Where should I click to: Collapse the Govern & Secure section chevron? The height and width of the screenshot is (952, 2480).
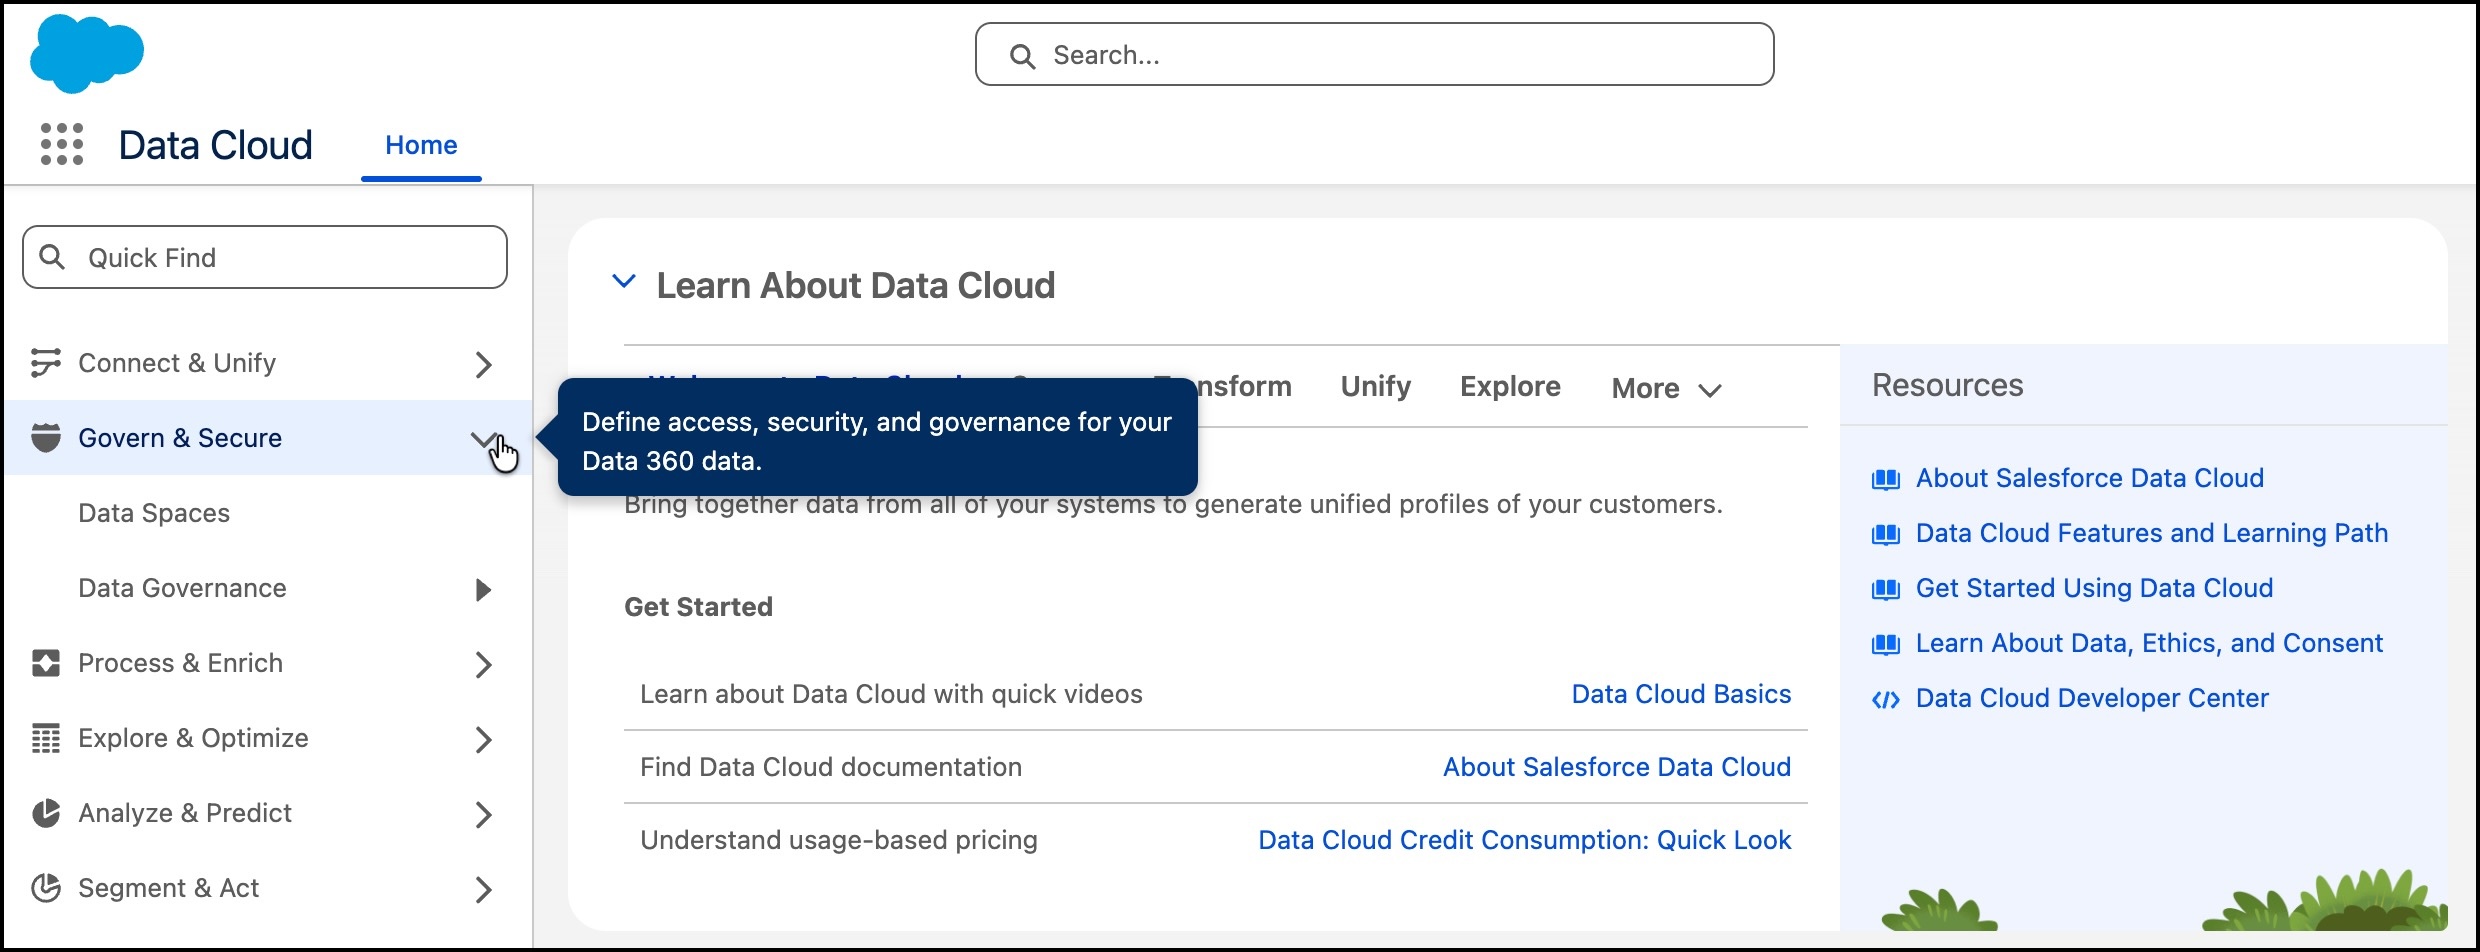[484, 438]
